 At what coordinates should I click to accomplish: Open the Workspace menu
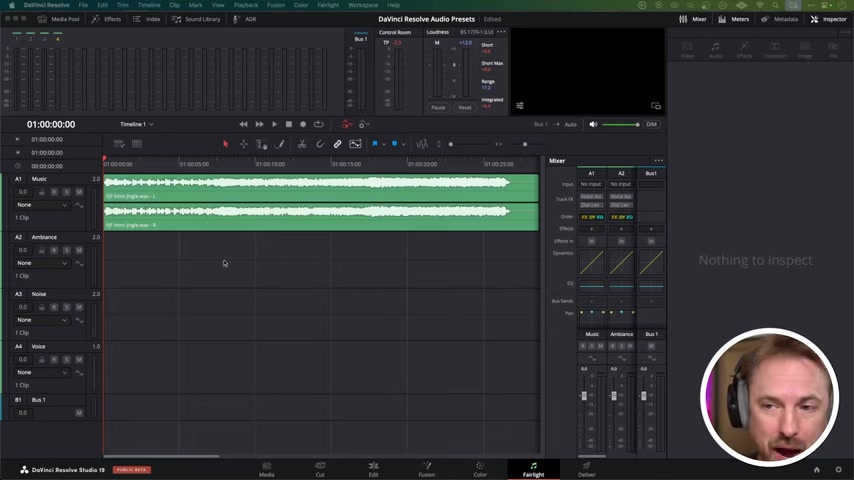363,5
